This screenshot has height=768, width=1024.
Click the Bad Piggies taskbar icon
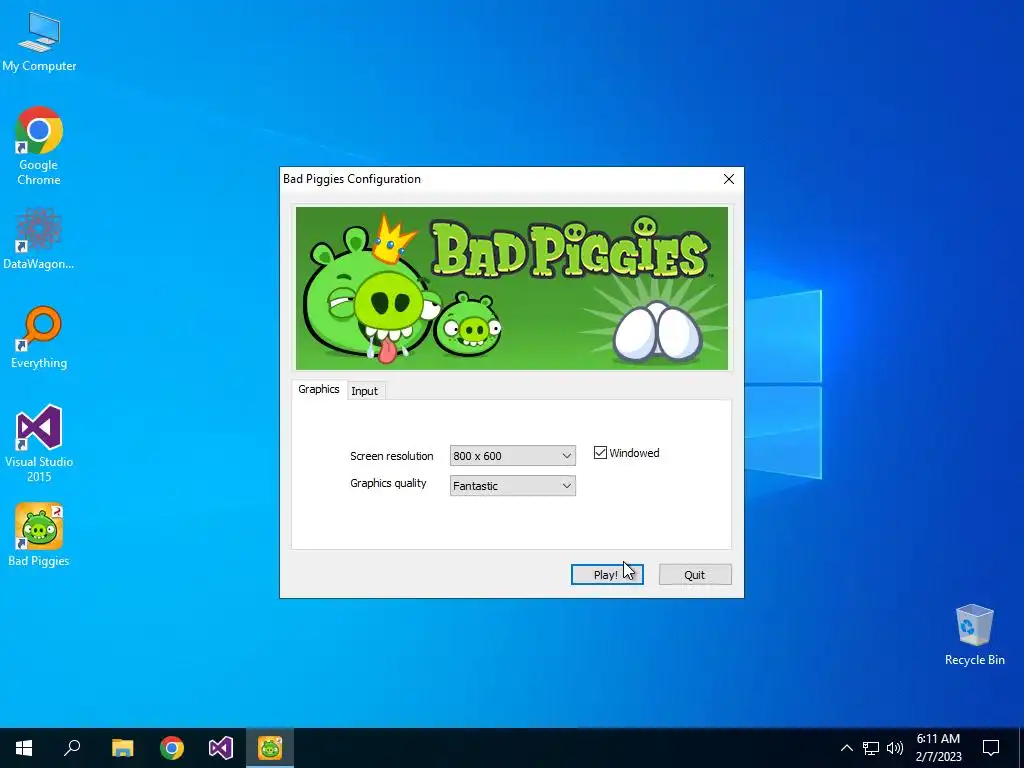270,748
